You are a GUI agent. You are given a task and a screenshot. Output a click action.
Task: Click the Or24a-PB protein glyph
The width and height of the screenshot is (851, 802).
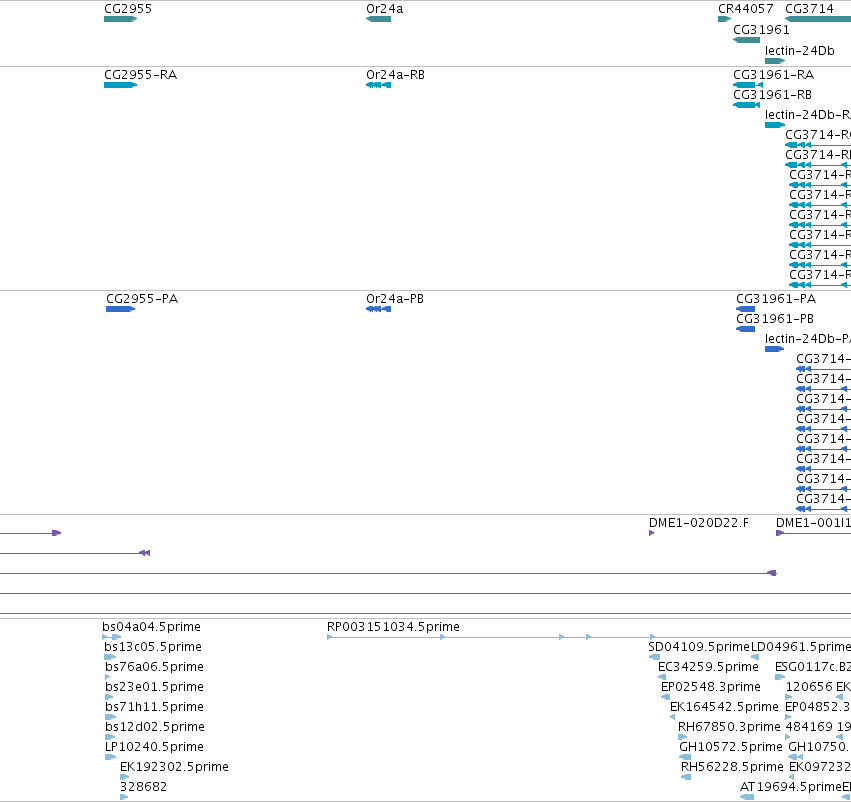click(378, 309)
